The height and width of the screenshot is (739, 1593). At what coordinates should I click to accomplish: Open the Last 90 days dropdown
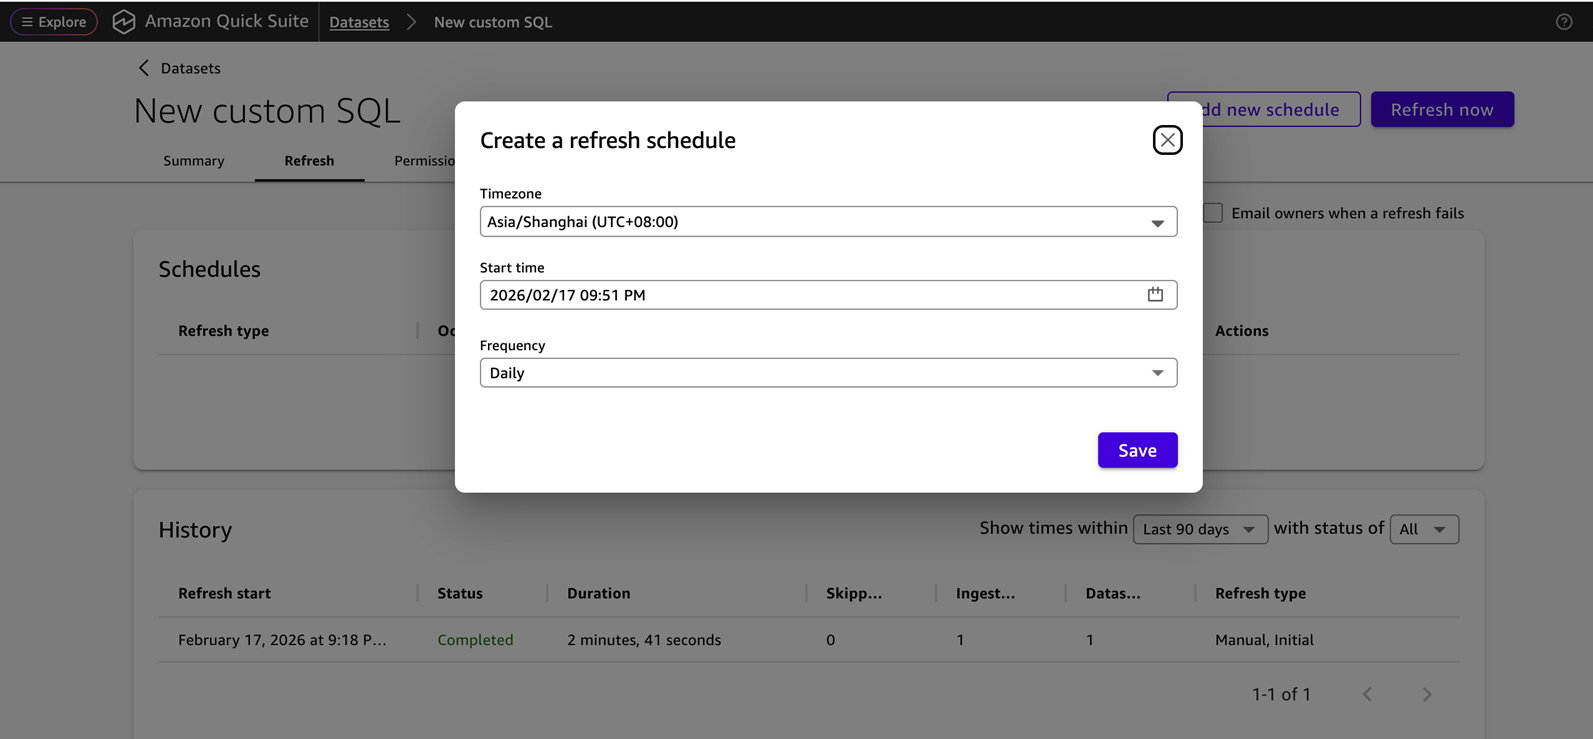1199,529
